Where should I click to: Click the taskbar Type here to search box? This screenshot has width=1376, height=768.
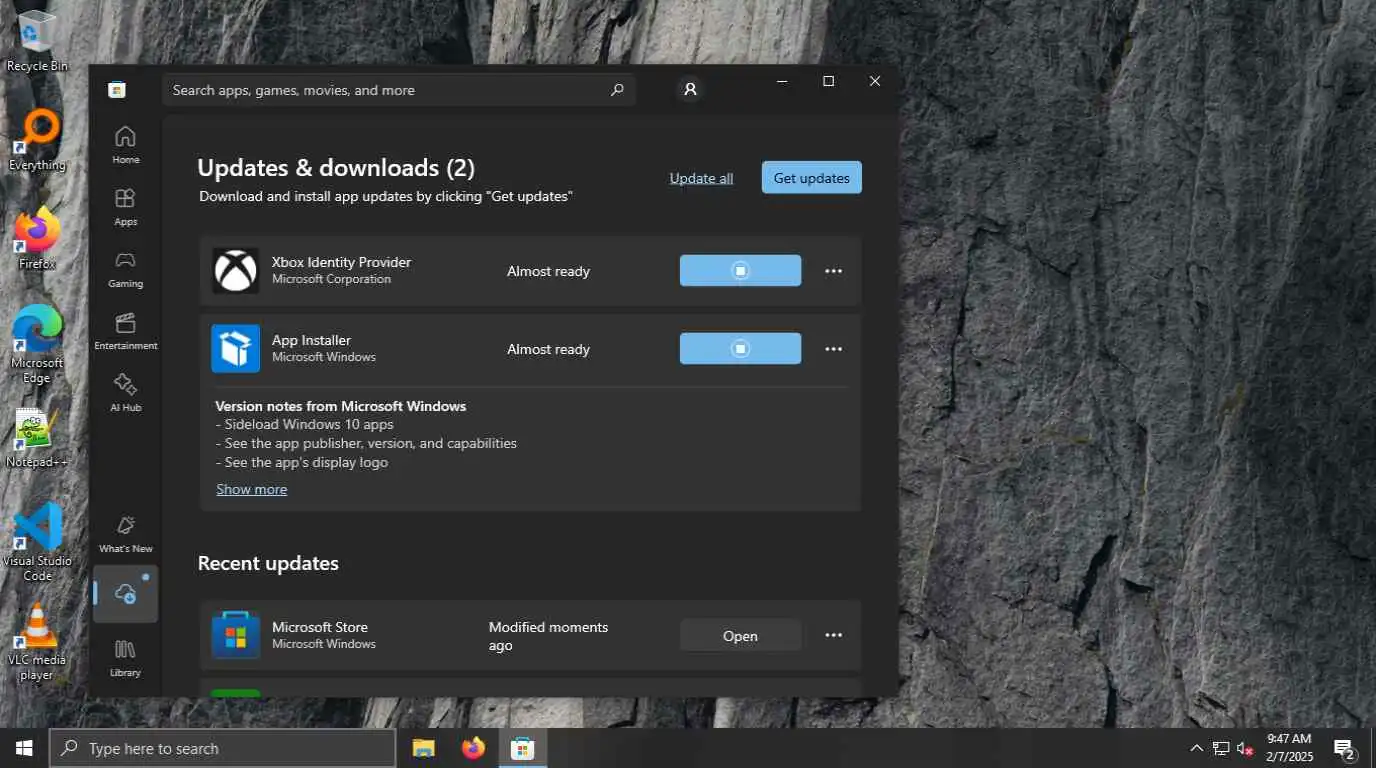223,748
